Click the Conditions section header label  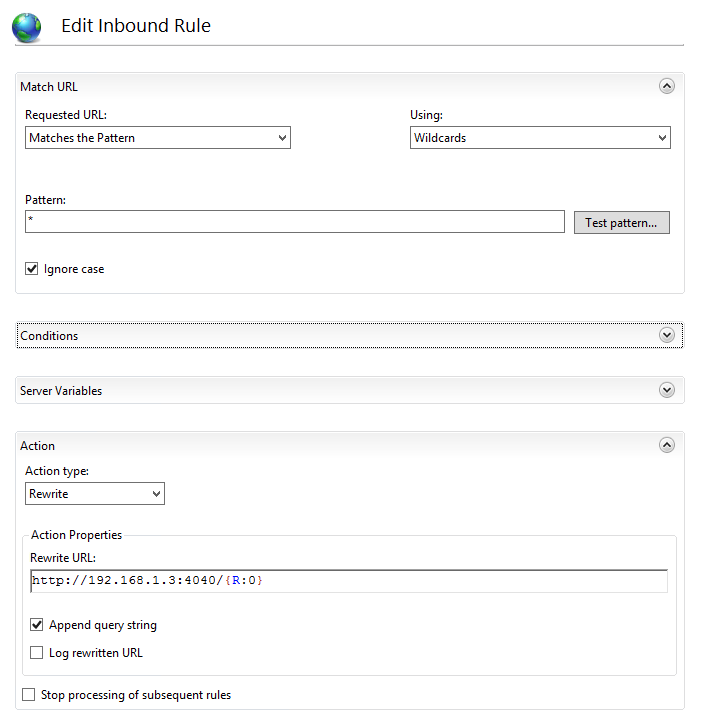pyautogui.click(x=49, y=336)
